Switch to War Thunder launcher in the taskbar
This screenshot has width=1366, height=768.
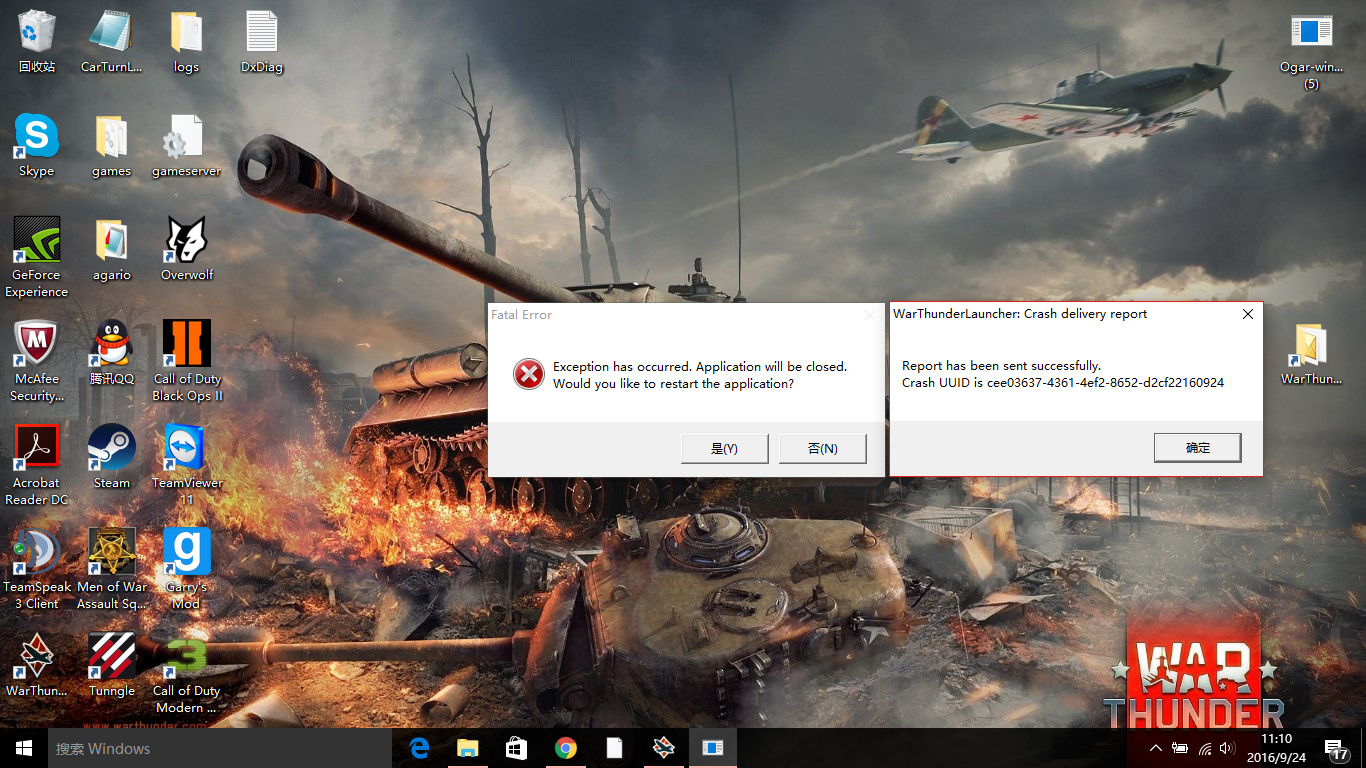pyautogui.click(x=663, y=748)
